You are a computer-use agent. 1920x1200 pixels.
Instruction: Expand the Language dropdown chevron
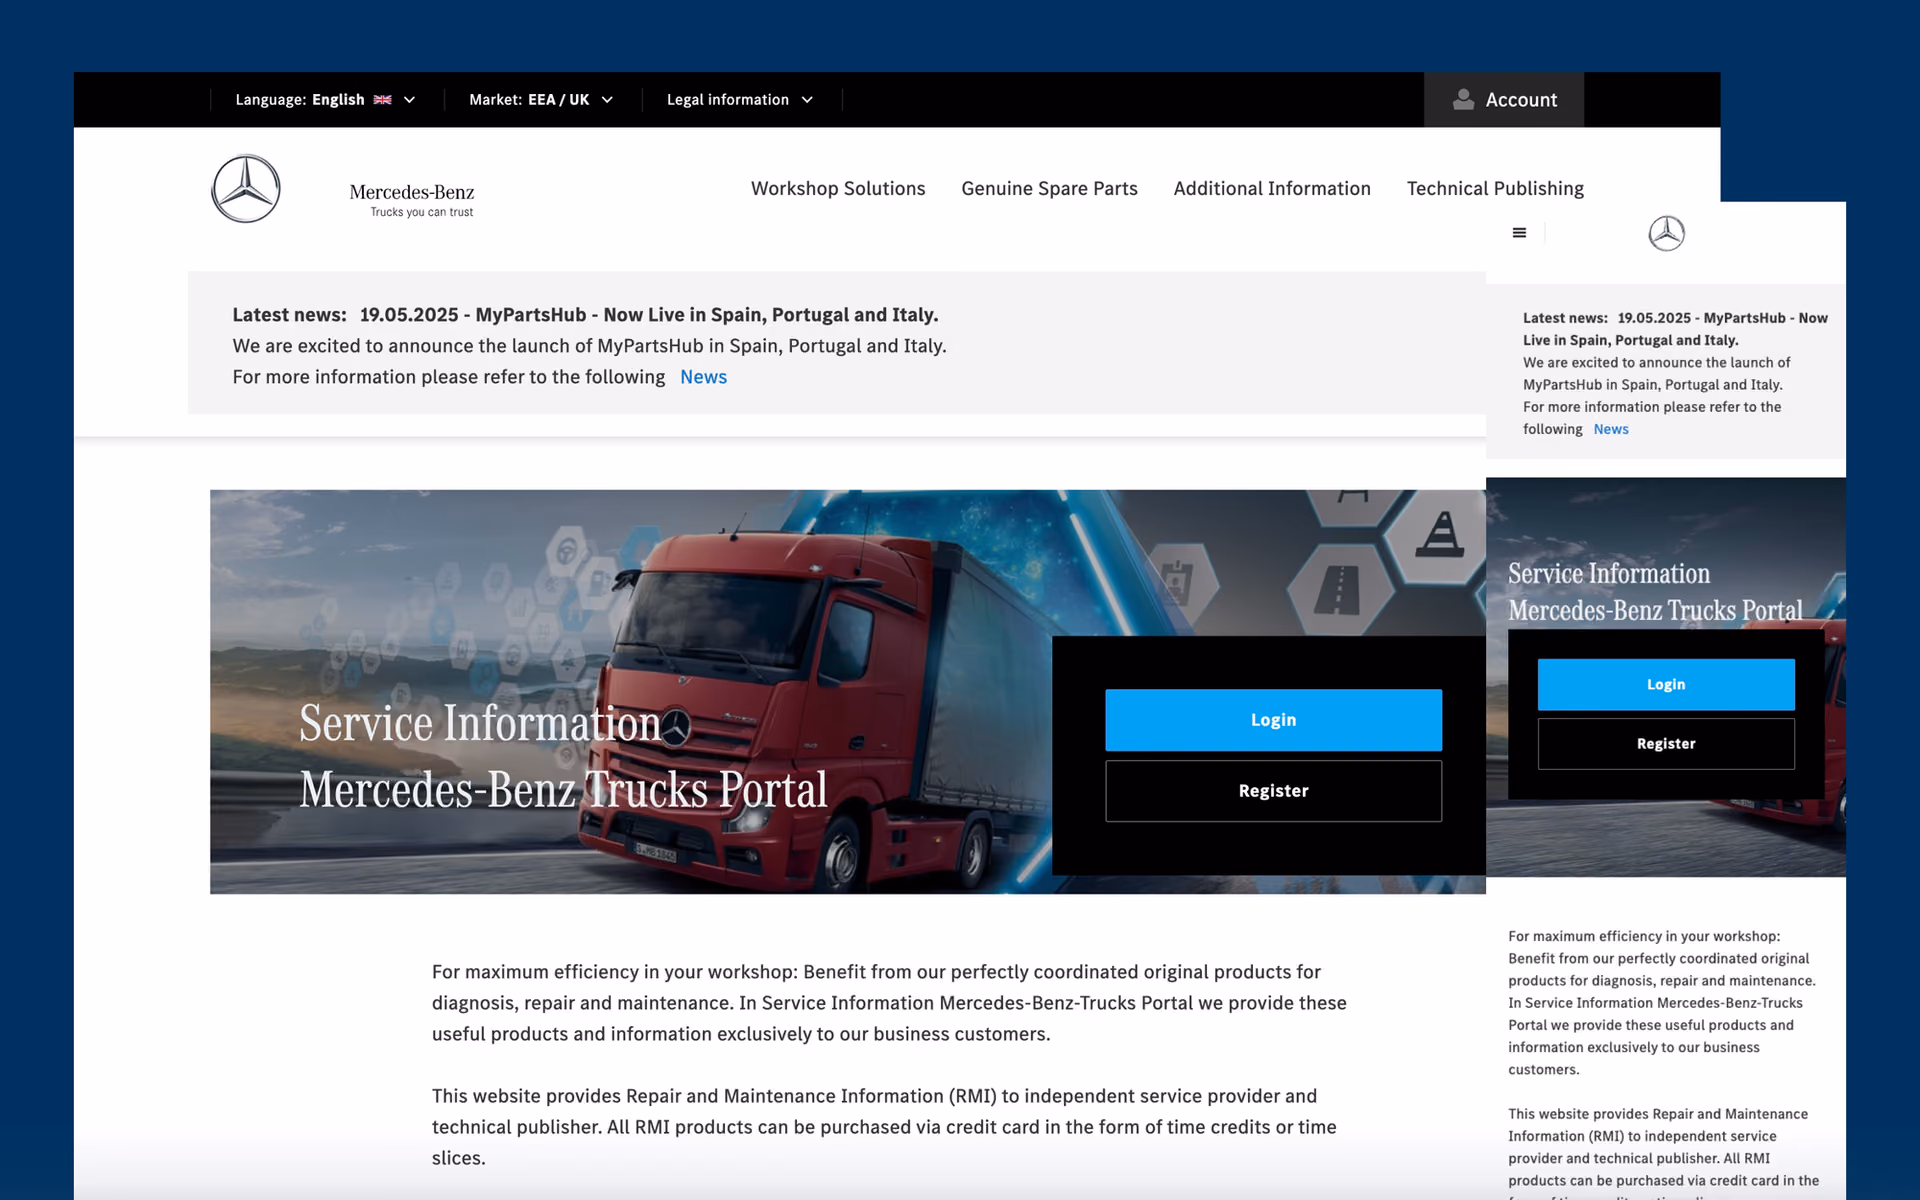409,100
